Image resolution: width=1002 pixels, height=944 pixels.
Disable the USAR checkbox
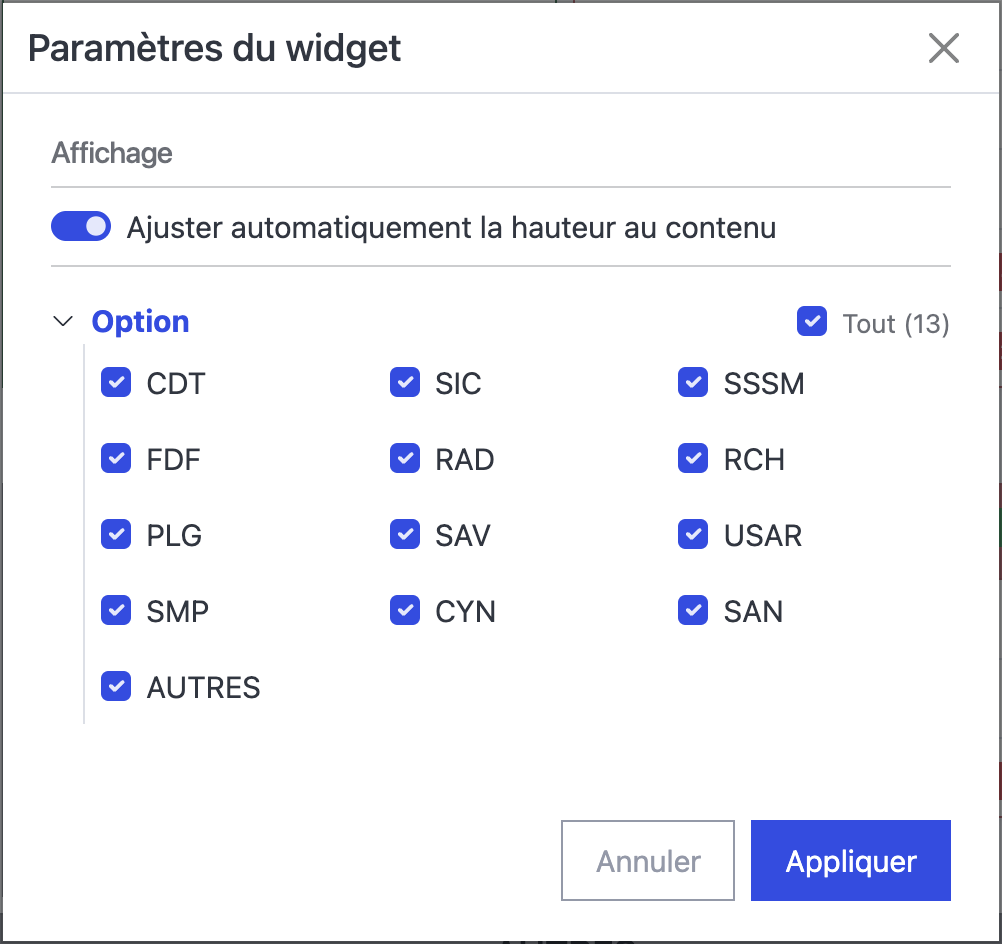693,535
